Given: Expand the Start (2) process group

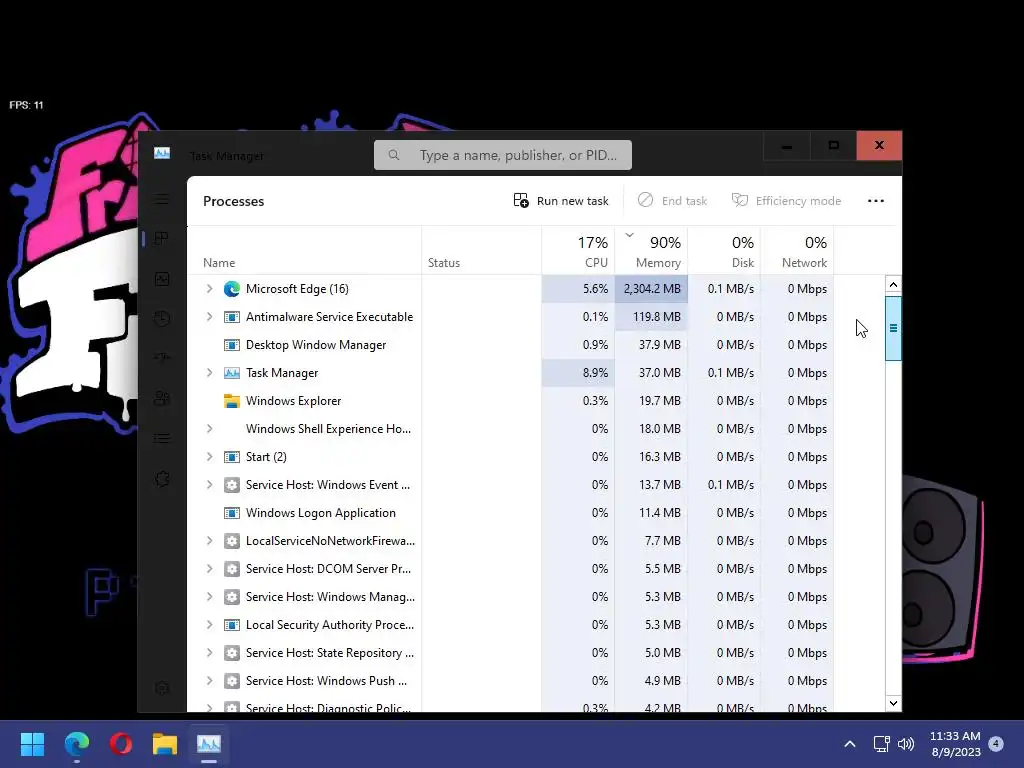Looking at the screenshot, I should [209, 457].
